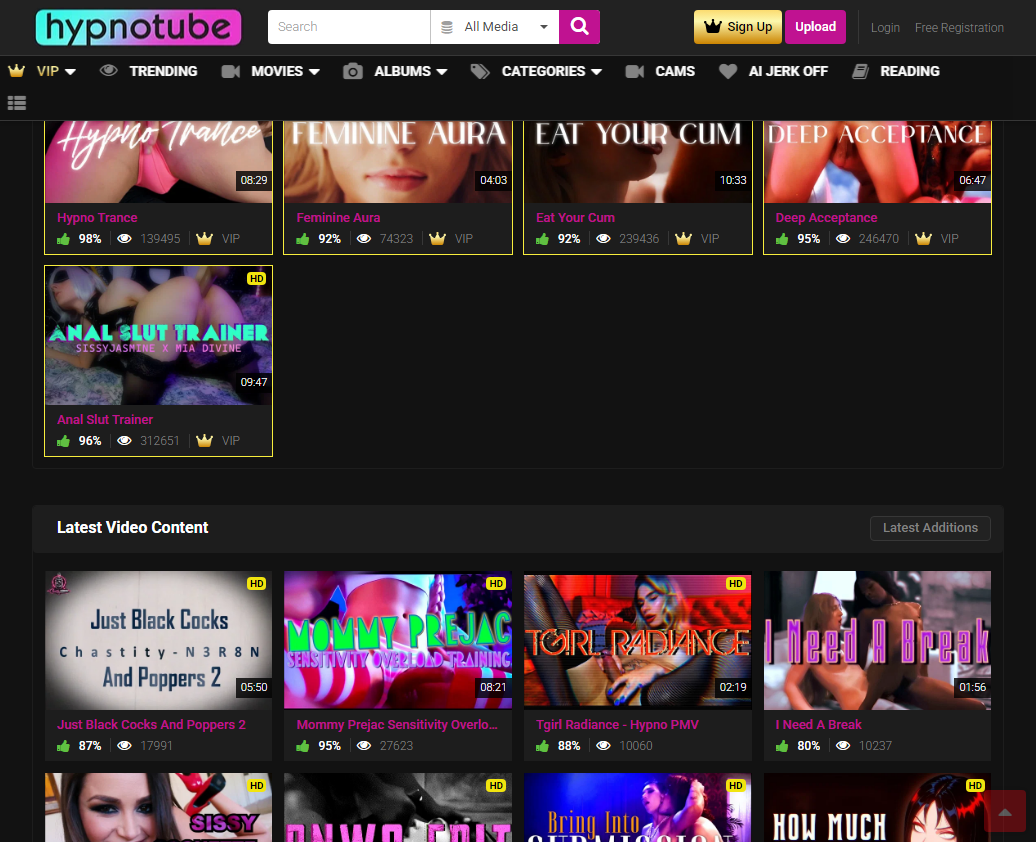Image resolution: width=1036 pixels, height=842 pixels.
Task: Expand the Movies menu
Action: (x=285, y=71)
